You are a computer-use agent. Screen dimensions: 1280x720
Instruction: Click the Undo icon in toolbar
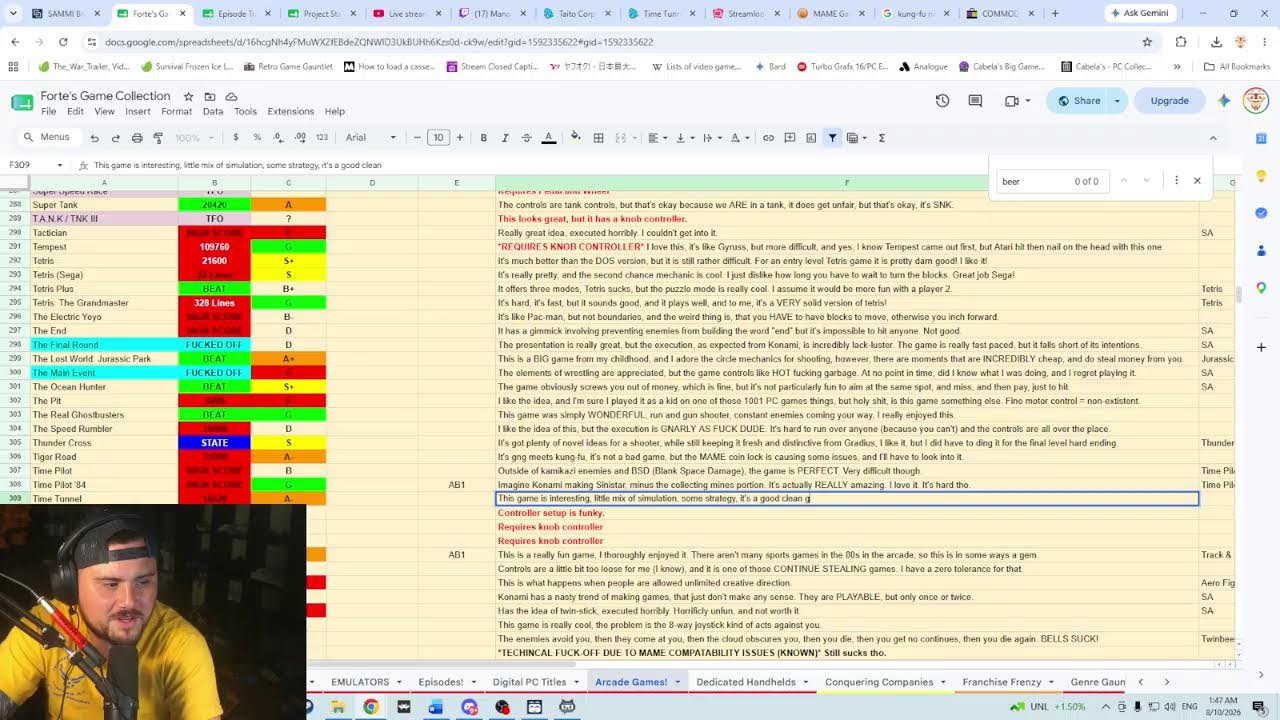pyautogui.click(x=95, y=138)
